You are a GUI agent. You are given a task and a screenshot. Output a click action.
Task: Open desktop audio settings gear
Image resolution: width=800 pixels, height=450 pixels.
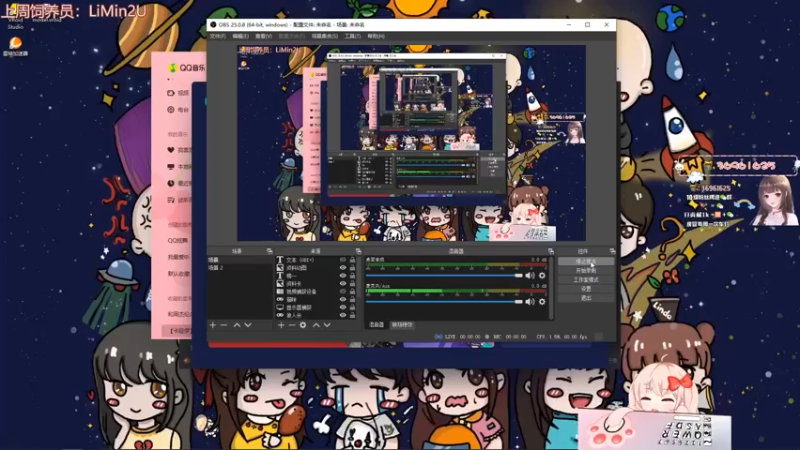542,276
